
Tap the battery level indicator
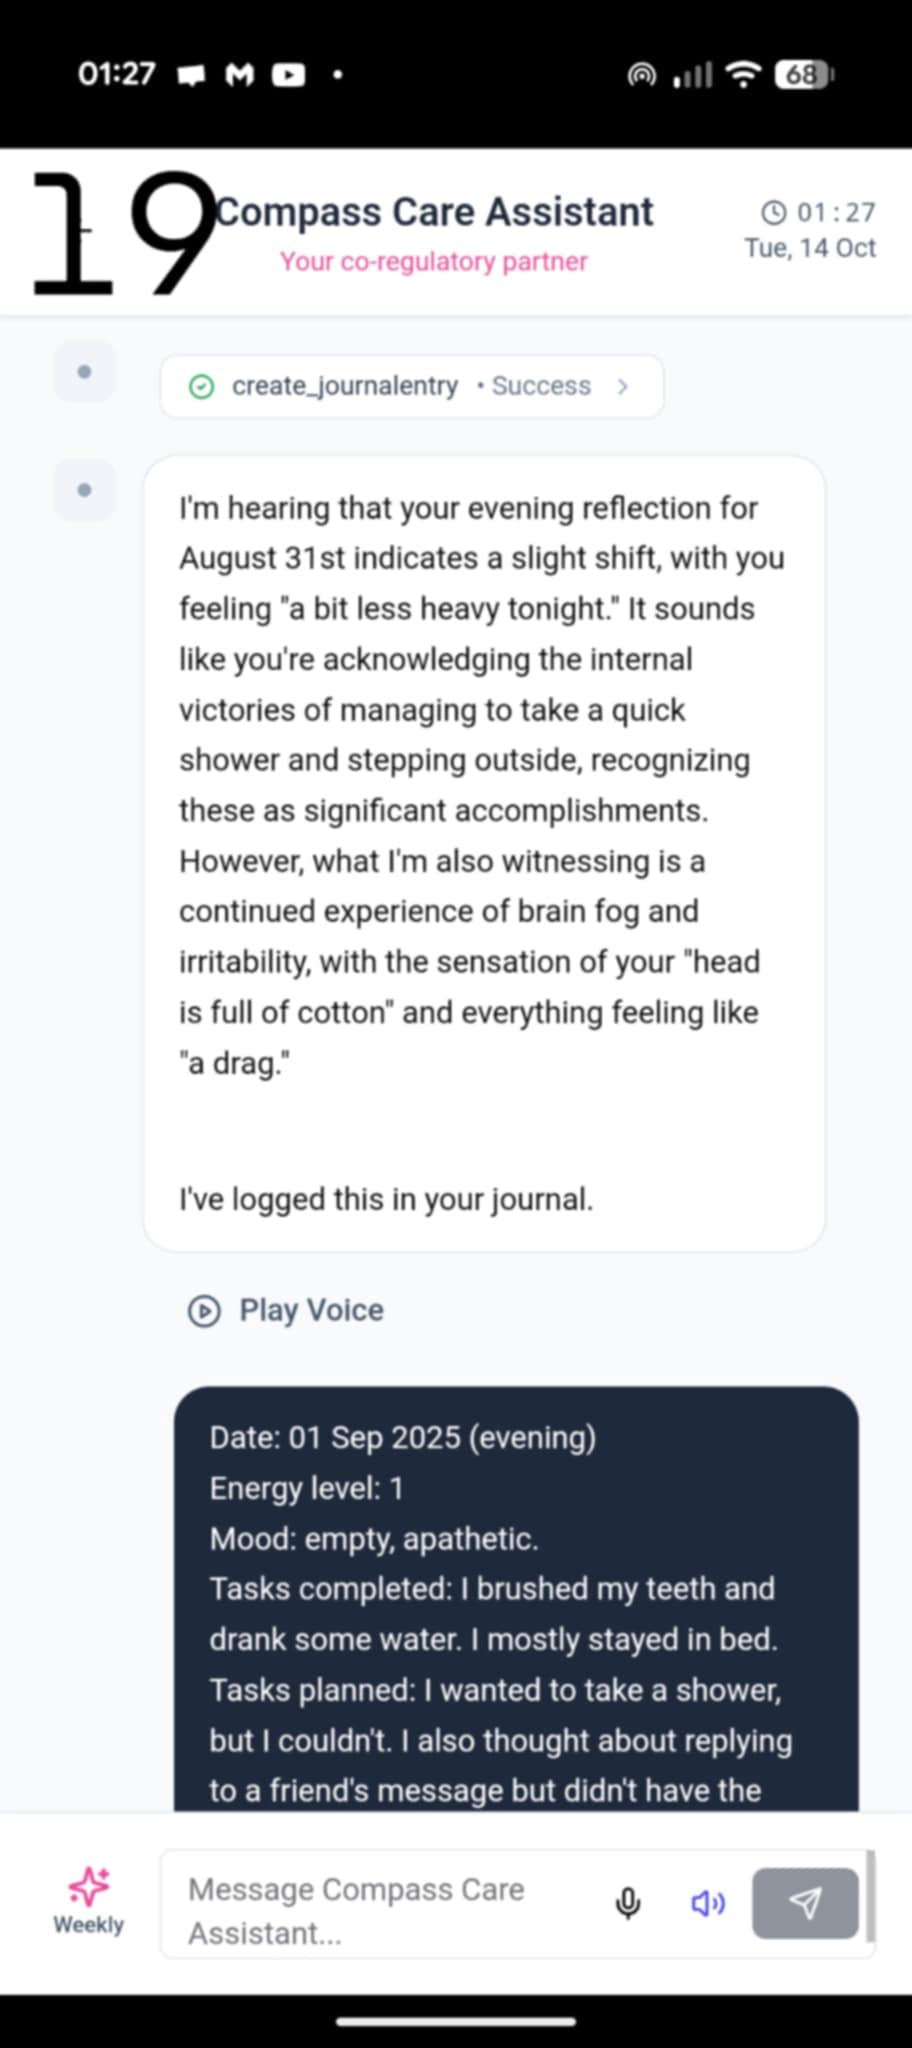tap(803, 75)
